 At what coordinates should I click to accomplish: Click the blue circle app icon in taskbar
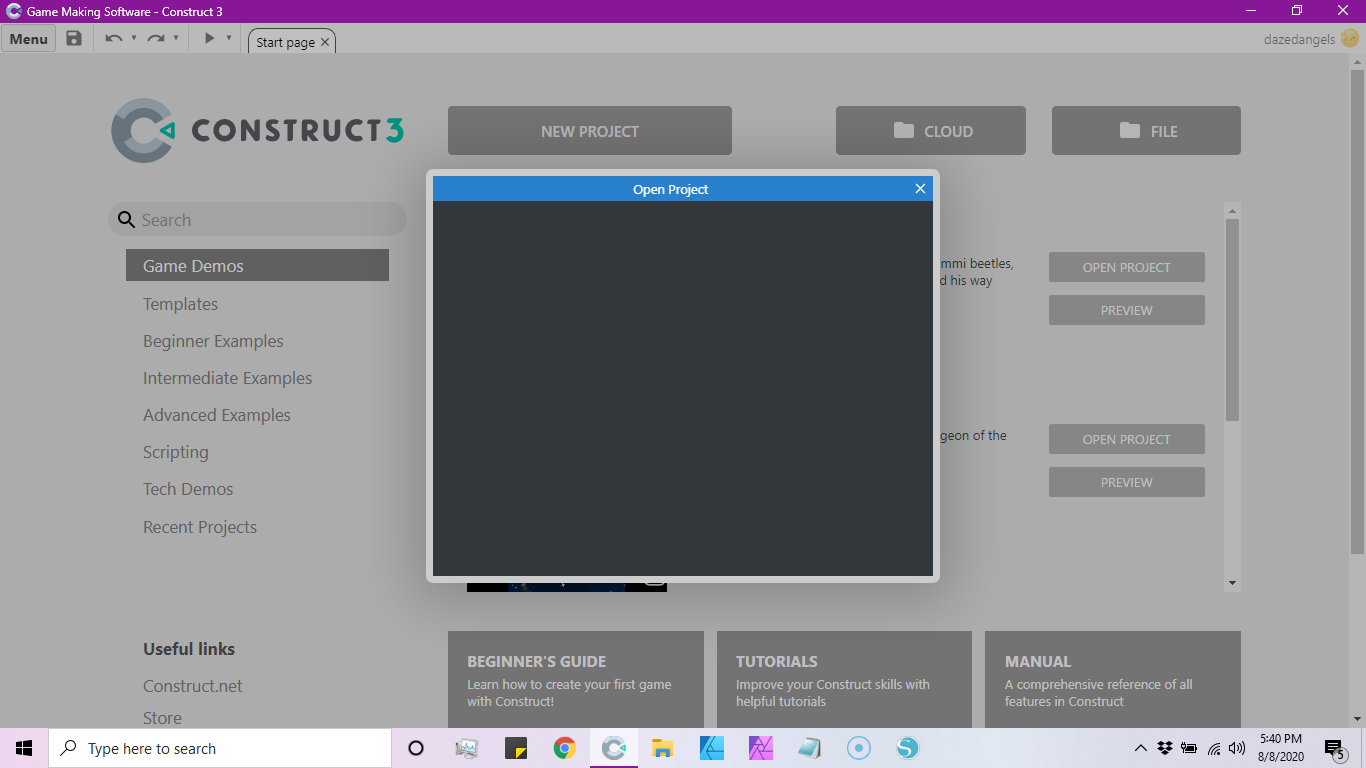tap(859, 748)
